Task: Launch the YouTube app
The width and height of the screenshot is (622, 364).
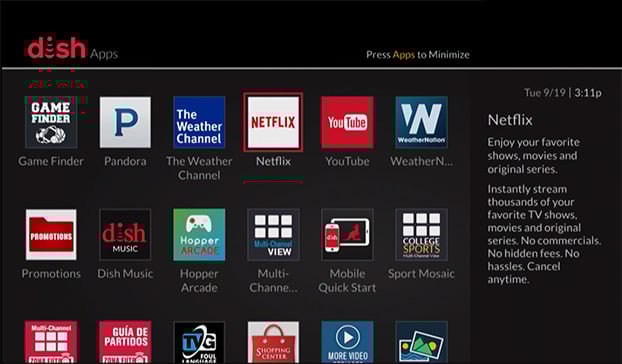Action: pos(347,122)
